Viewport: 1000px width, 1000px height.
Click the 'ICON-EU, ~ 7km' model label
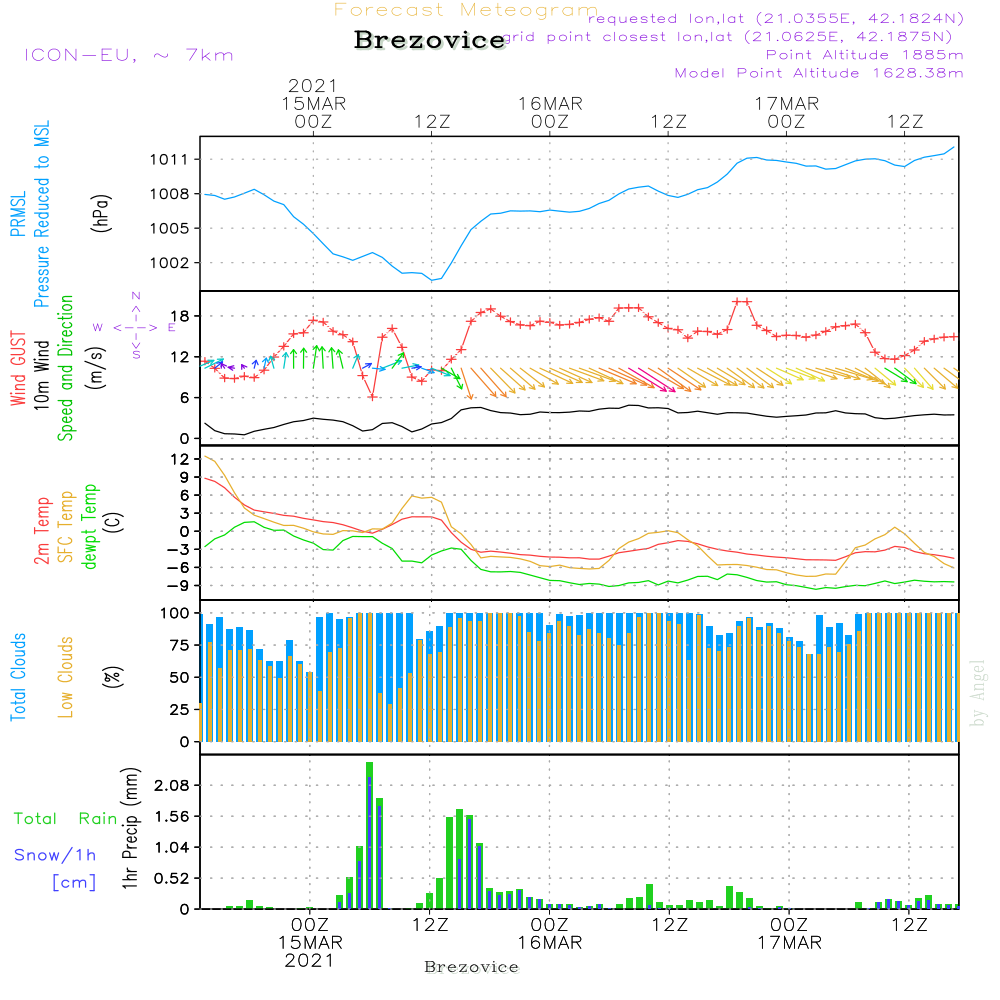(x=129, y=55)
